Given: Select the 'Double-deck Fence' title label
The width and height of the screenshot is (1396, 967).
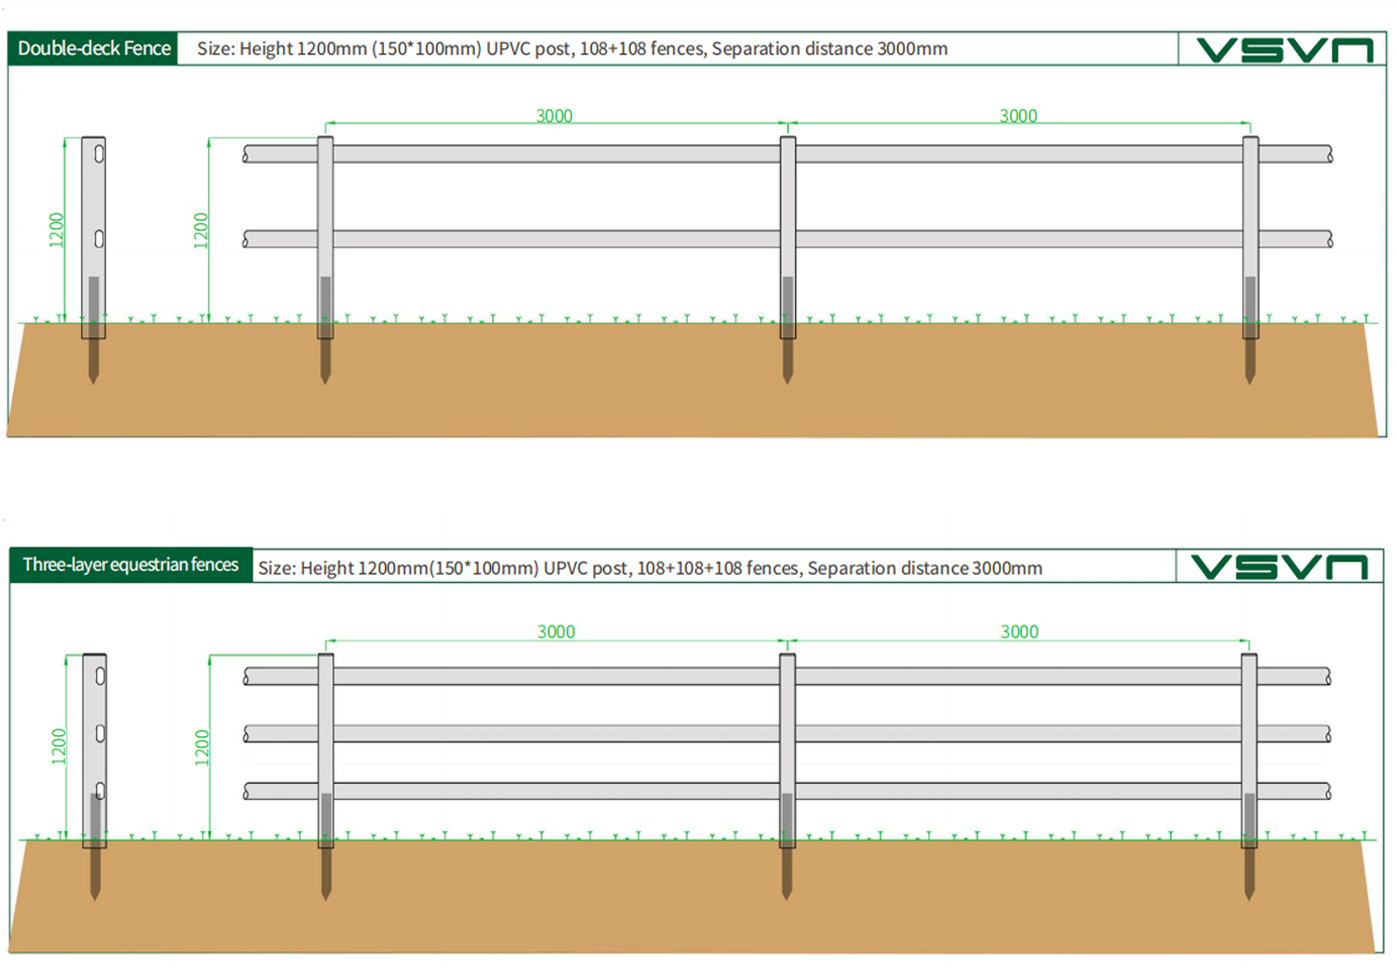Looking at the screenshot, I should (x=94, y=48).
